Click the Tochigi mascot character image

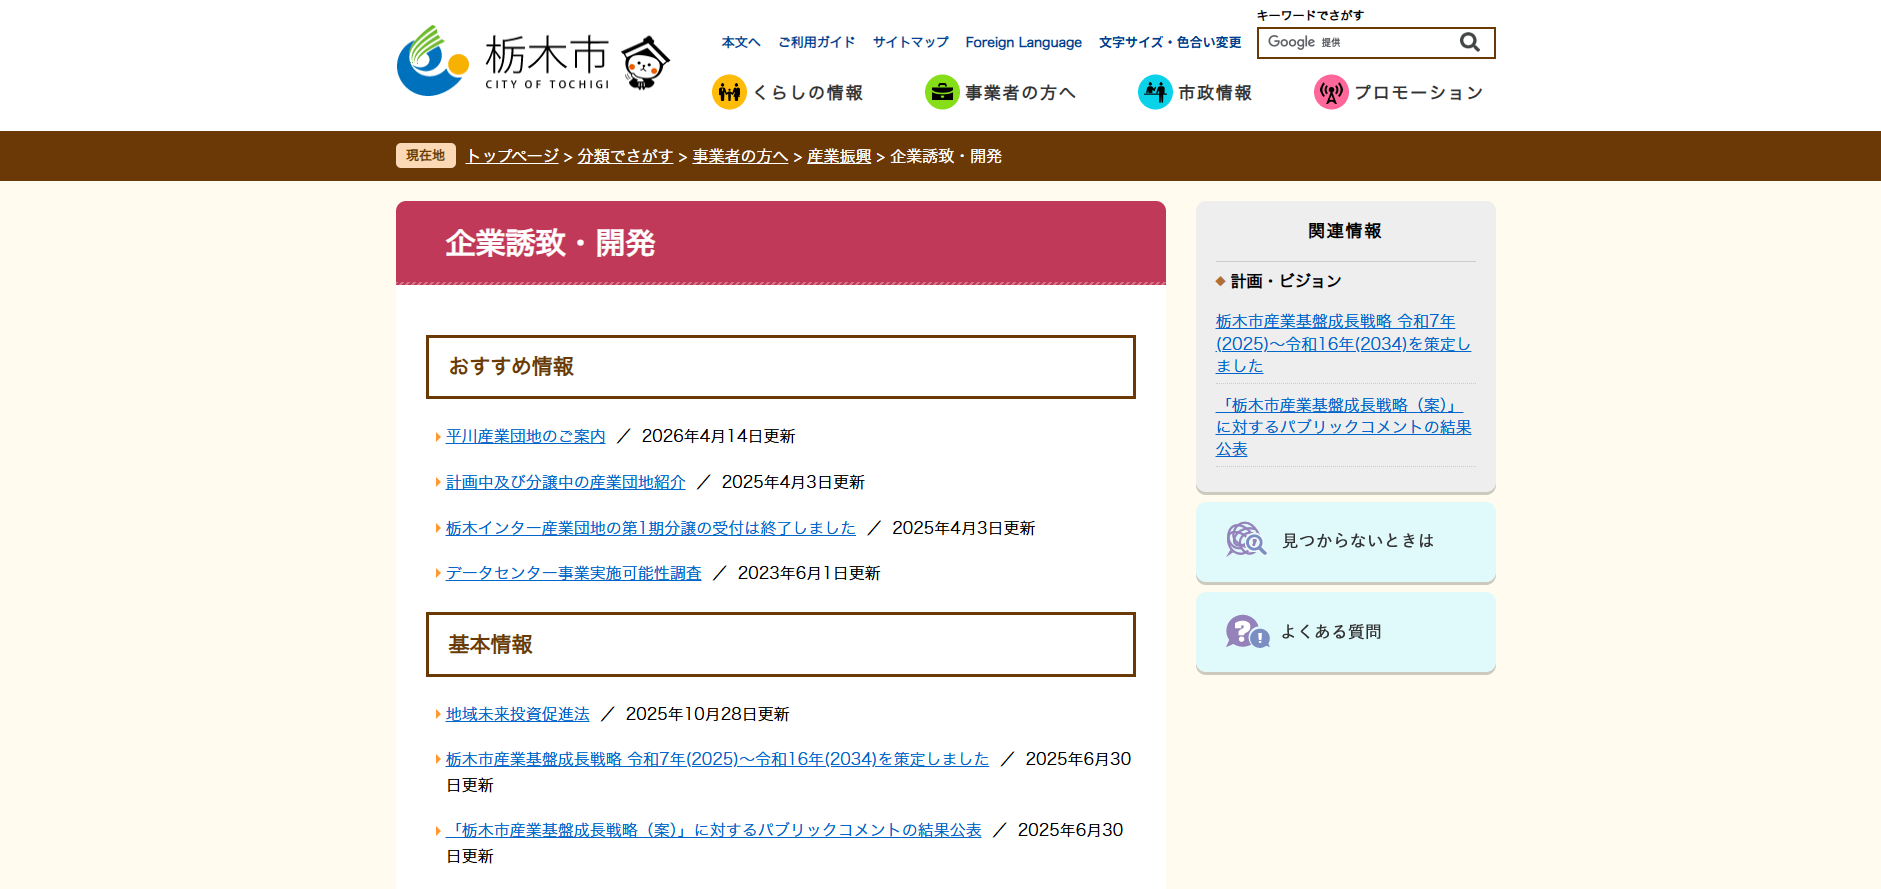click(646, 62)
